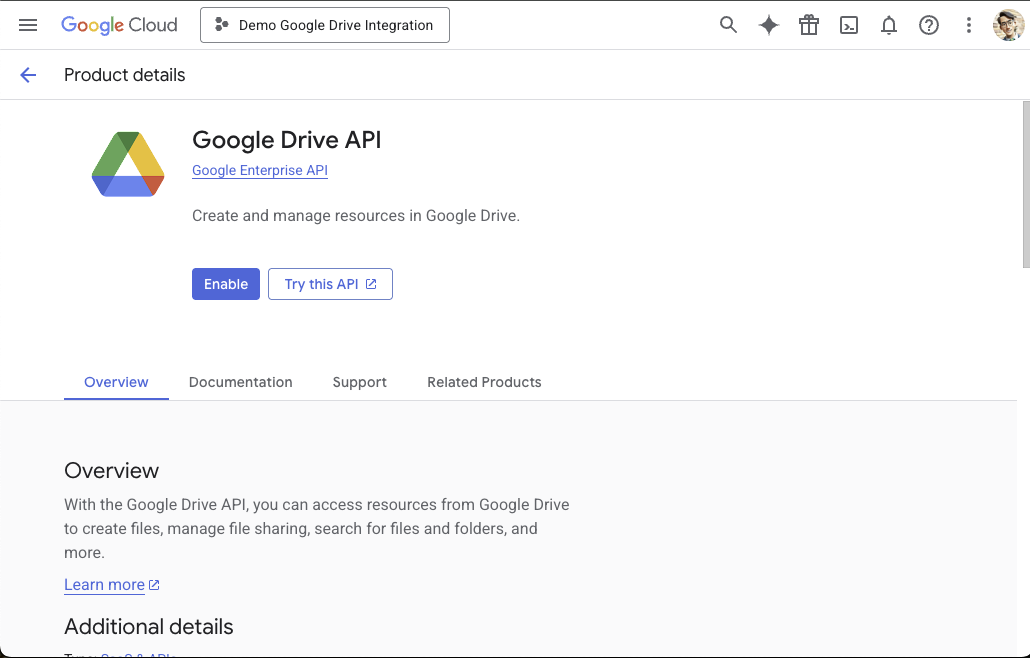This screenshot has width=1030, height=658.
Task: Click the Additional details heading
Action: pos(148,626)
